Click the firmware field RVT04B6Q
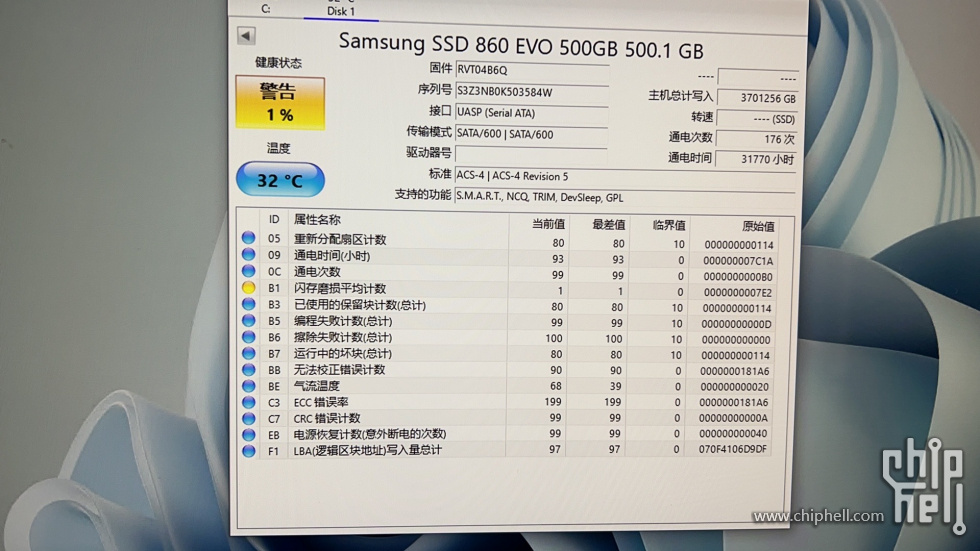Screen dimensions: 980x551 coord(532,70)
